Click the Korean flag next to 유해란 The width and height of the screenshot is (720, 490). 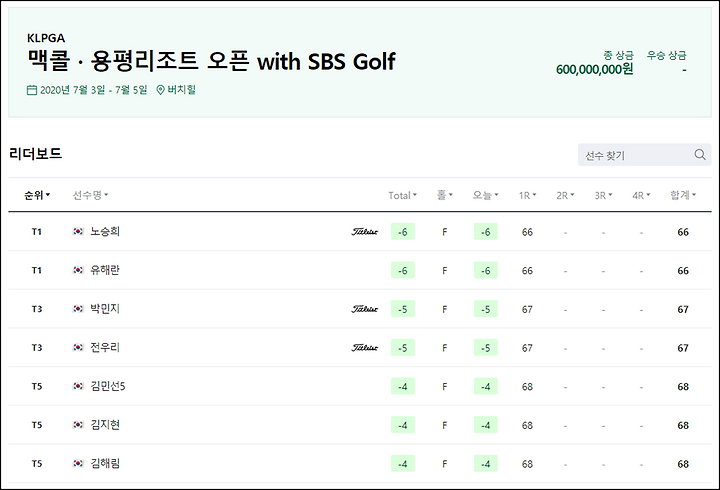(x=78, y=270)
